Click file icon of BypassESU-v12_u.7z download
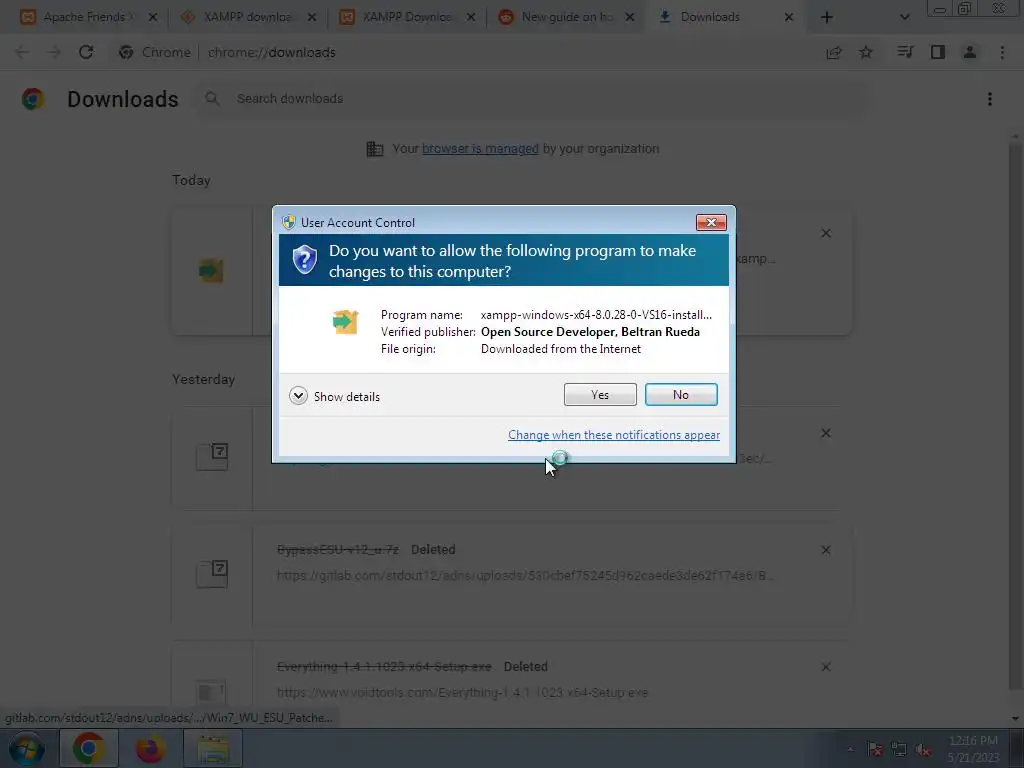Image resolution: width=1024 pixels, height=768 pixels. point(212,573)
